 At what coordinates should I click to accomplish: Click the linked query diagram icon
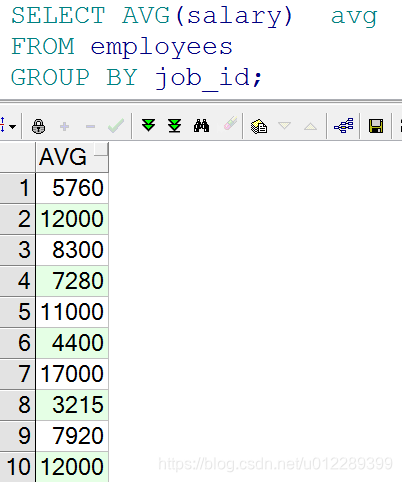point(344,126)
